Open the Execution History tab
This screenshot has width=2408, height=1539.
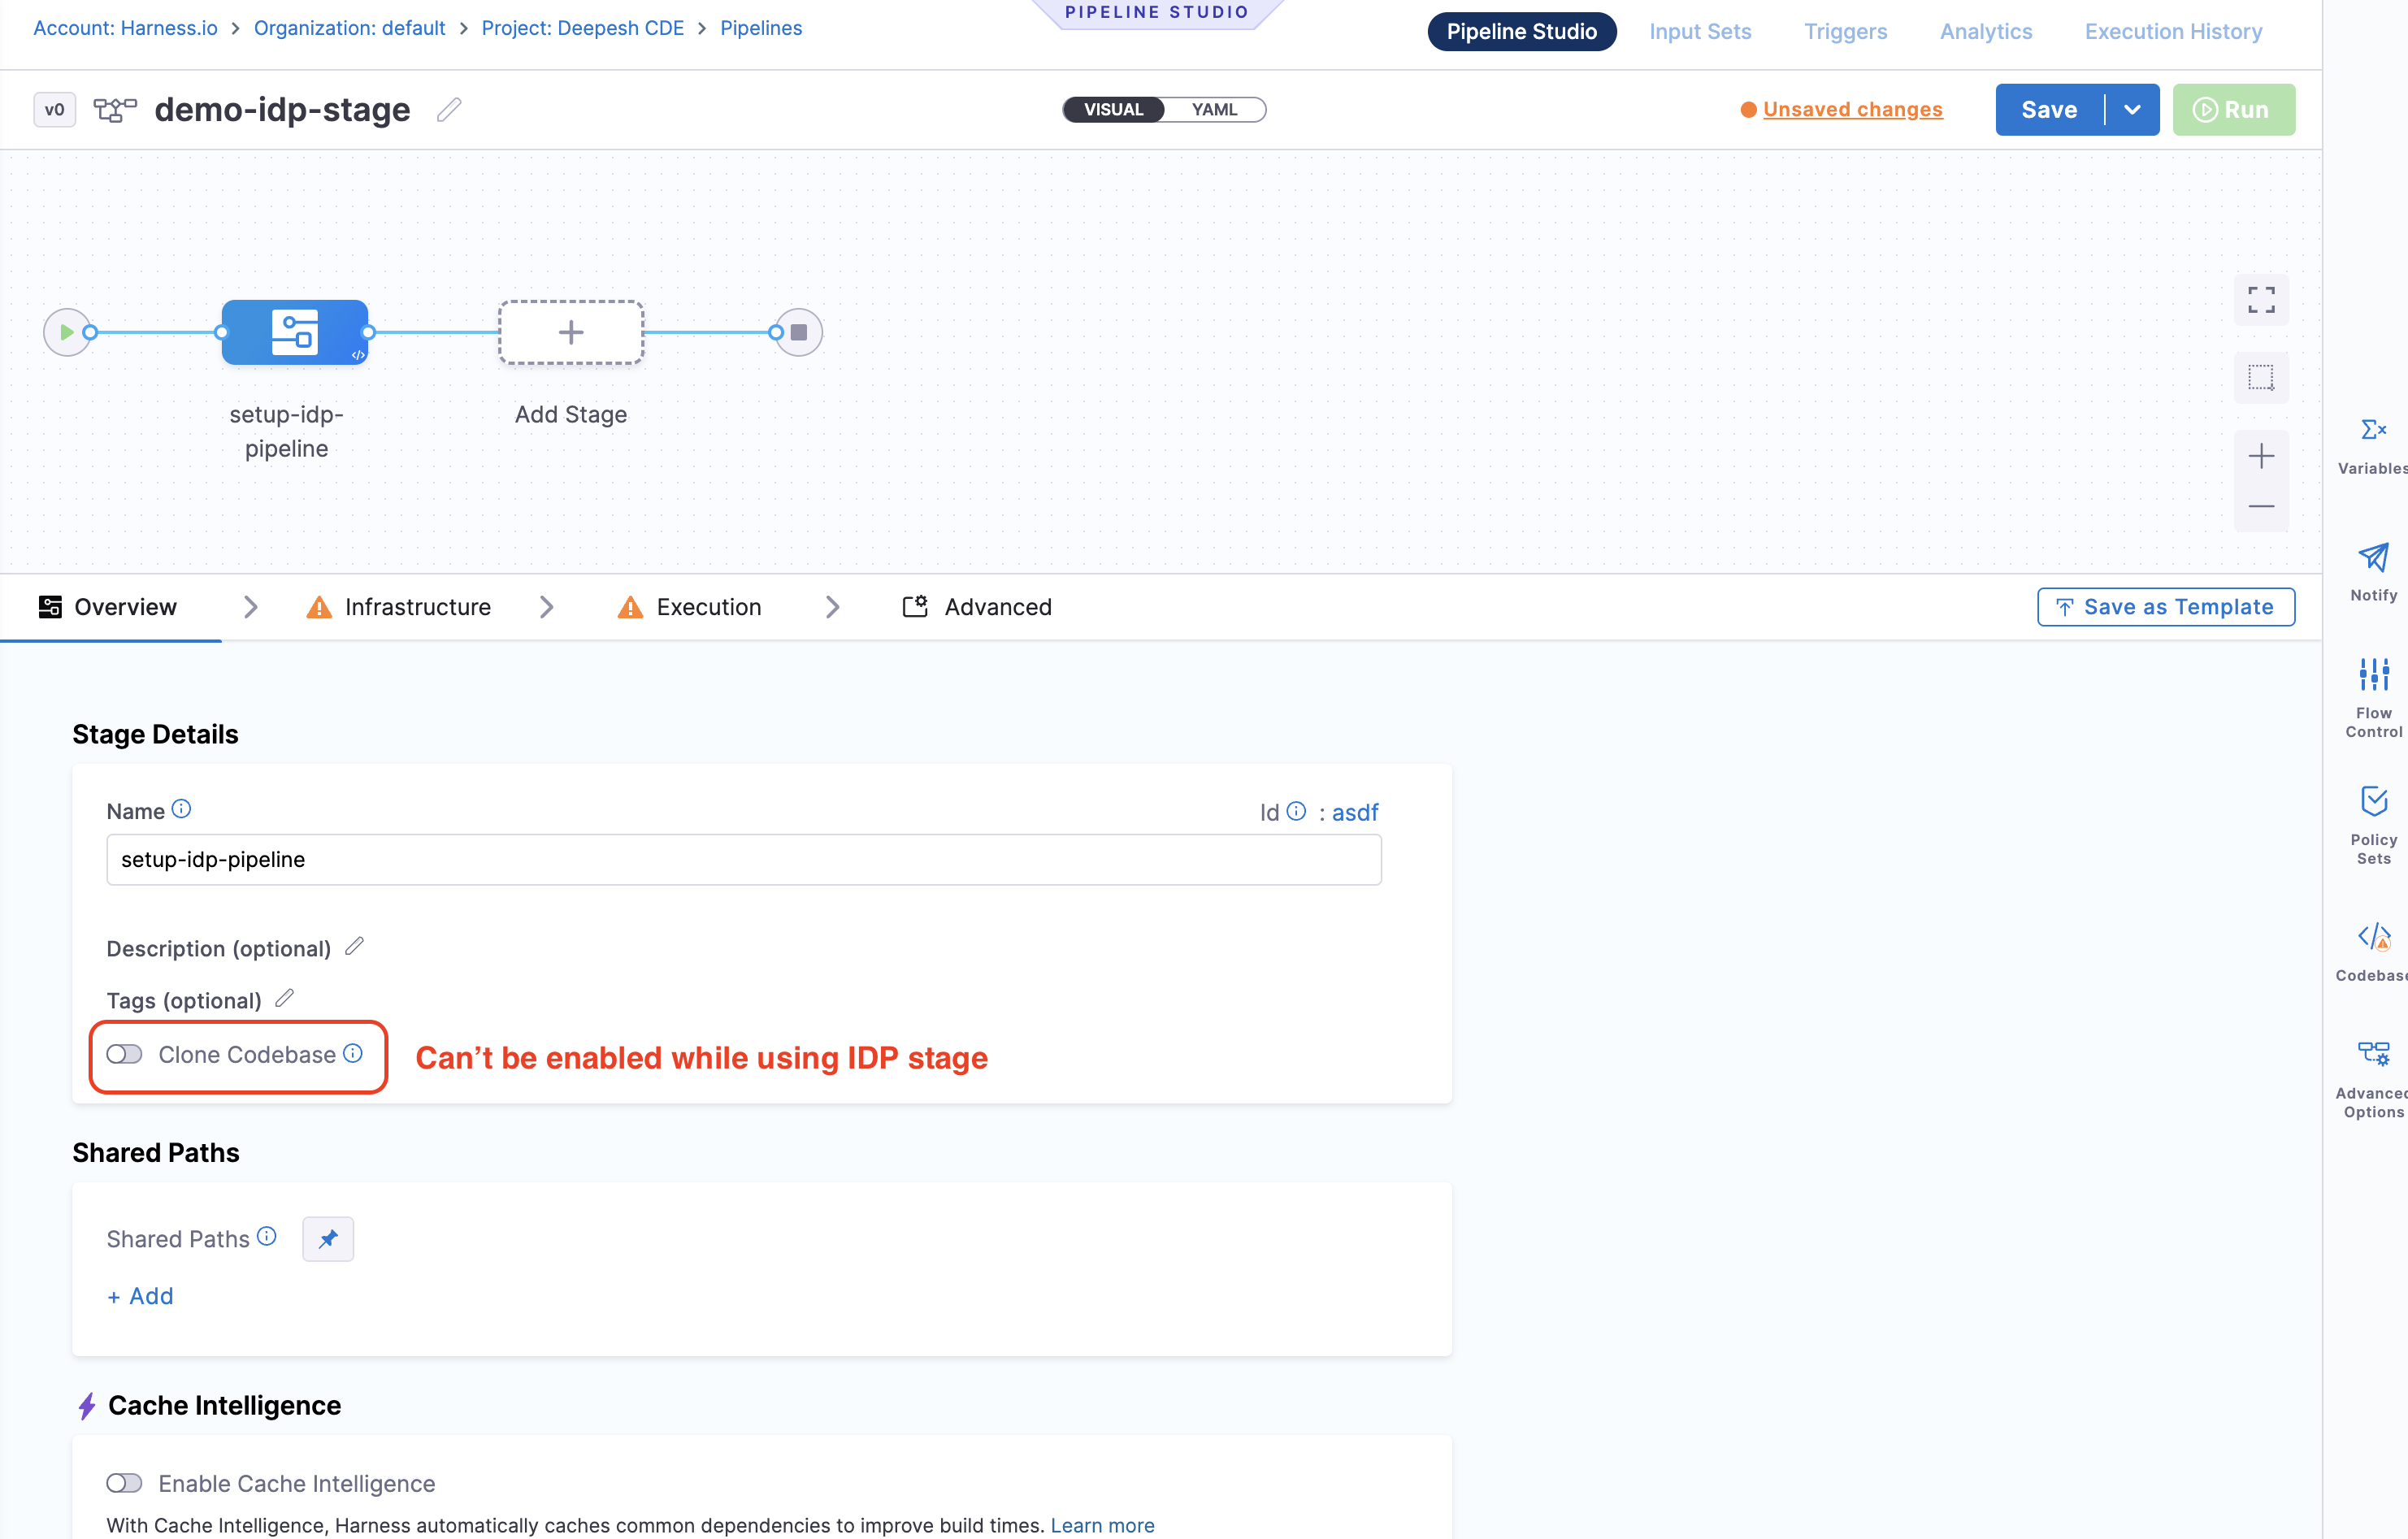pos(2172,31)
